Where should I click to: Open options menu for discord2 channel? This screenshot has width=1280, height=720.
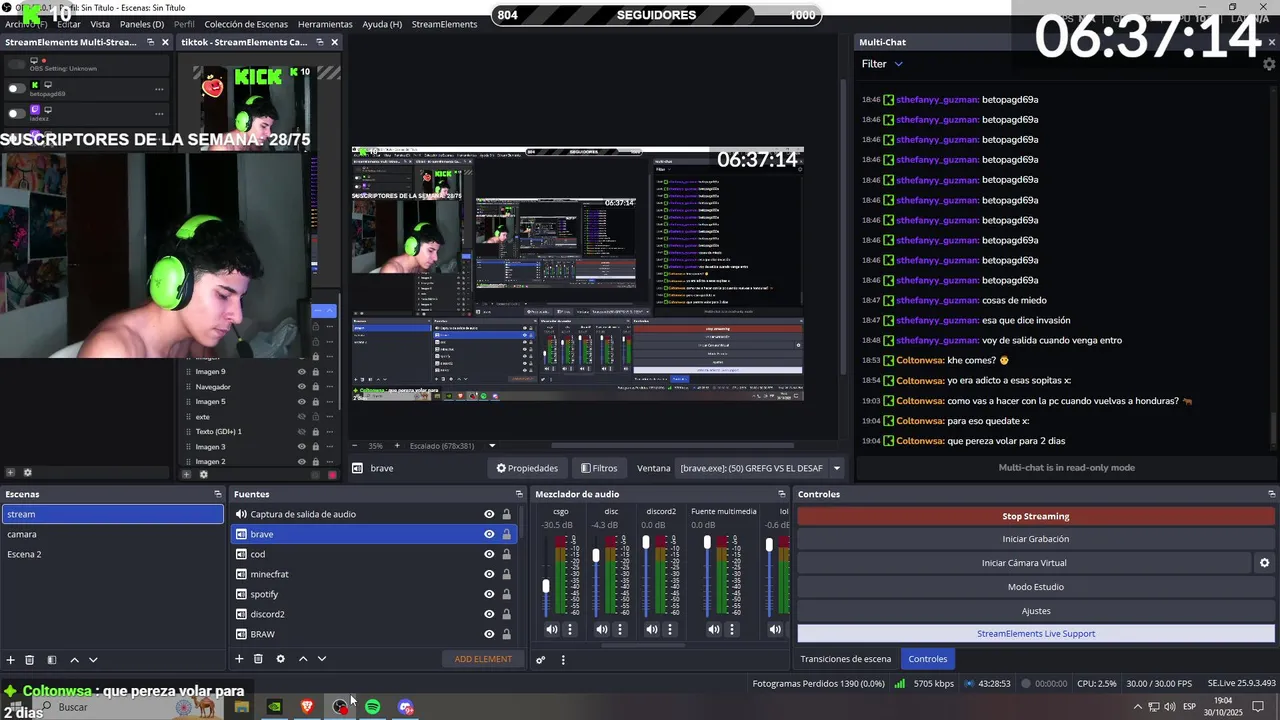[670, 629]
